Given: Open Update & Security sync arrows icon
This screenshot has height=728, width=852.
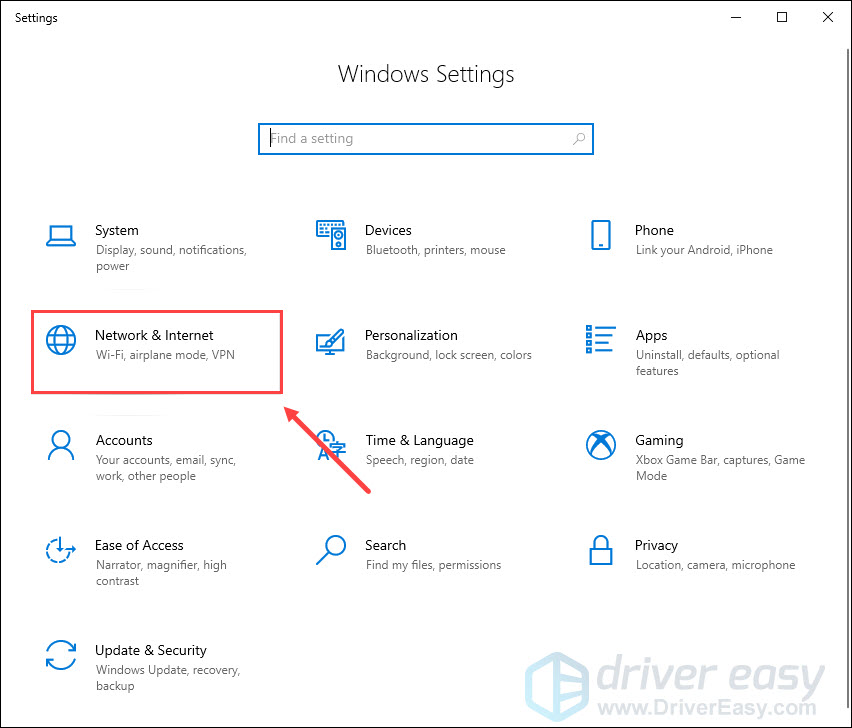Looking at the screenshot, I should click(x=61, y=655).
